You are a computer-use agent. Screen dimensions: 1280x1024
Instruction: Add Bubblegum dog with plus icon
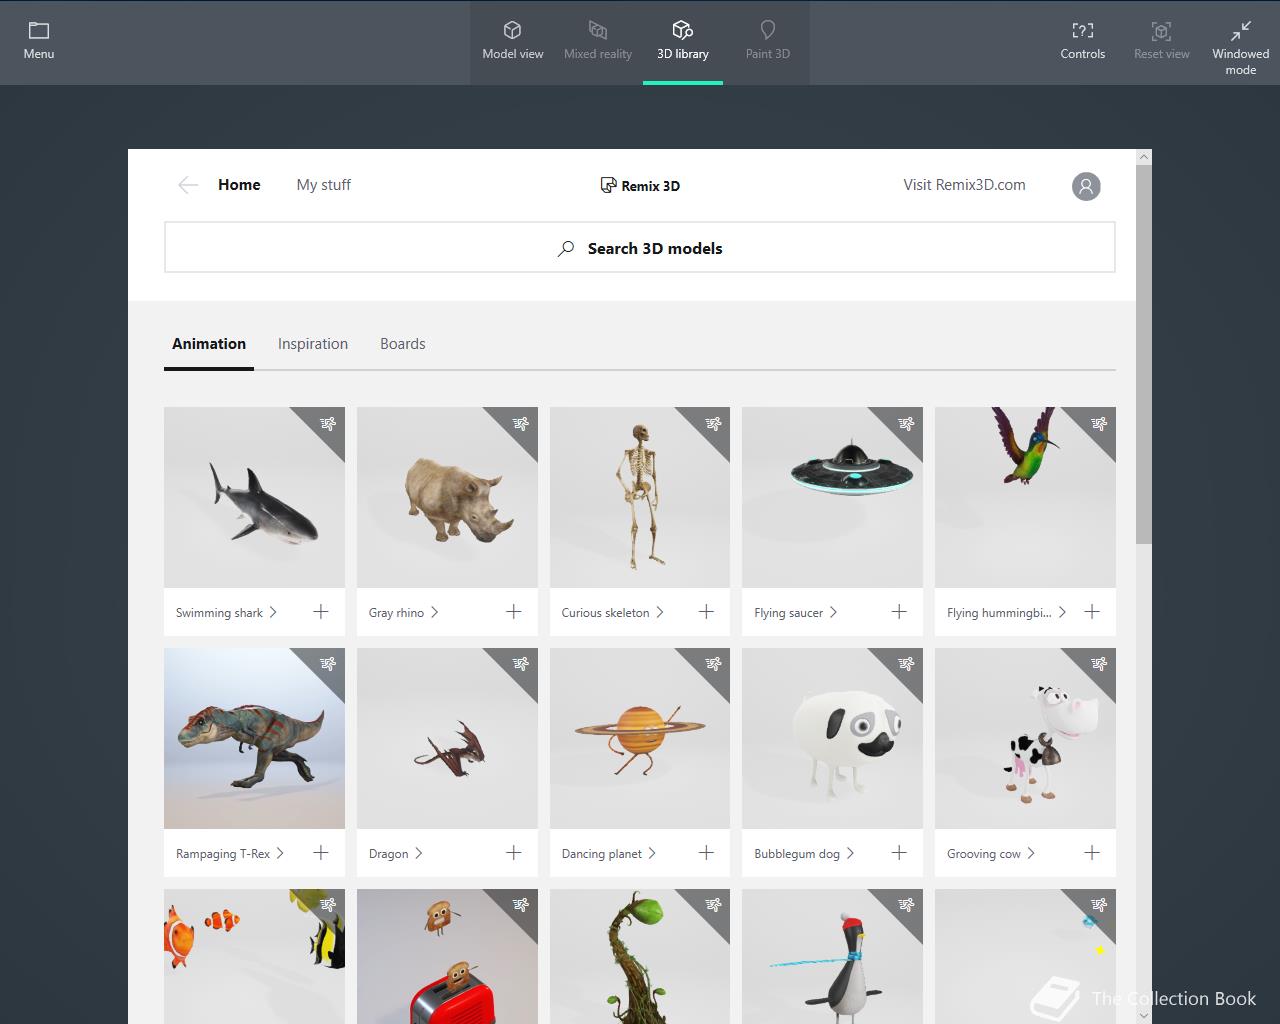click(899, 853)
